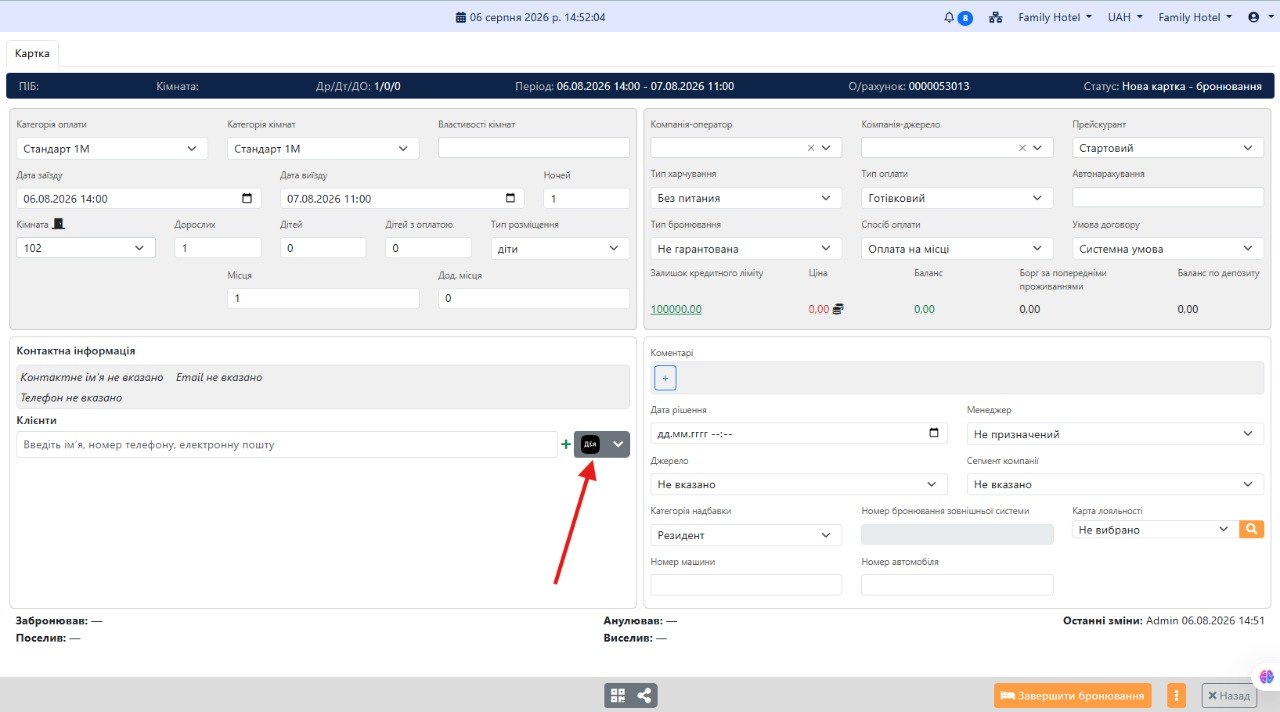This screenshot has height=712, width=1280.
Task: Open calendar picker for Дата виїзду
Action: 510,198
